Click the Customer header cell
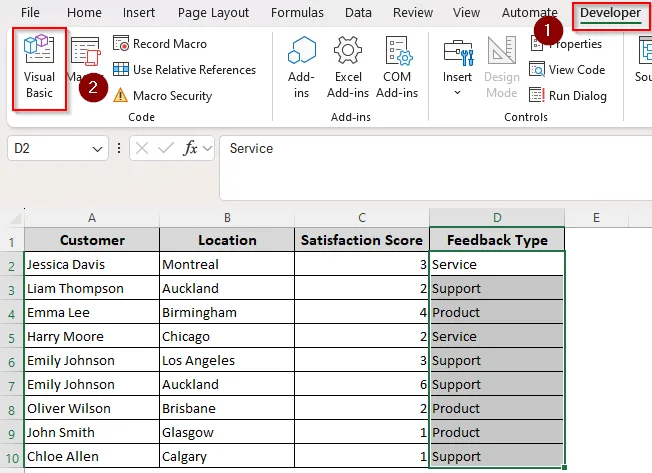This screenshot has width=652, height=473. pos(92,240)
